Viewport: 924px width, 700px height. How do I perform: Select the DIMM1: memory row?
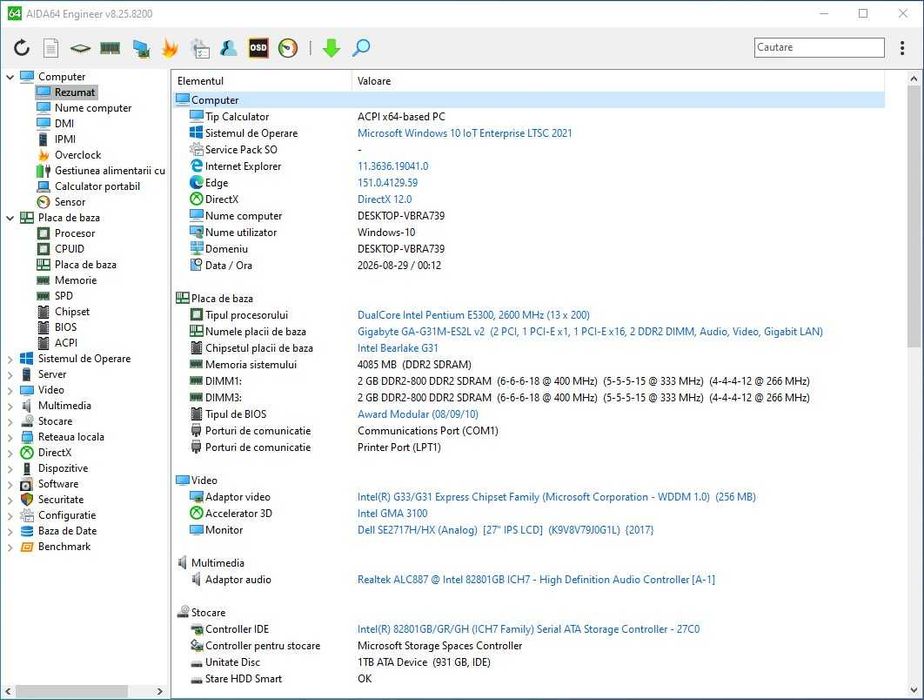[529, 381]
